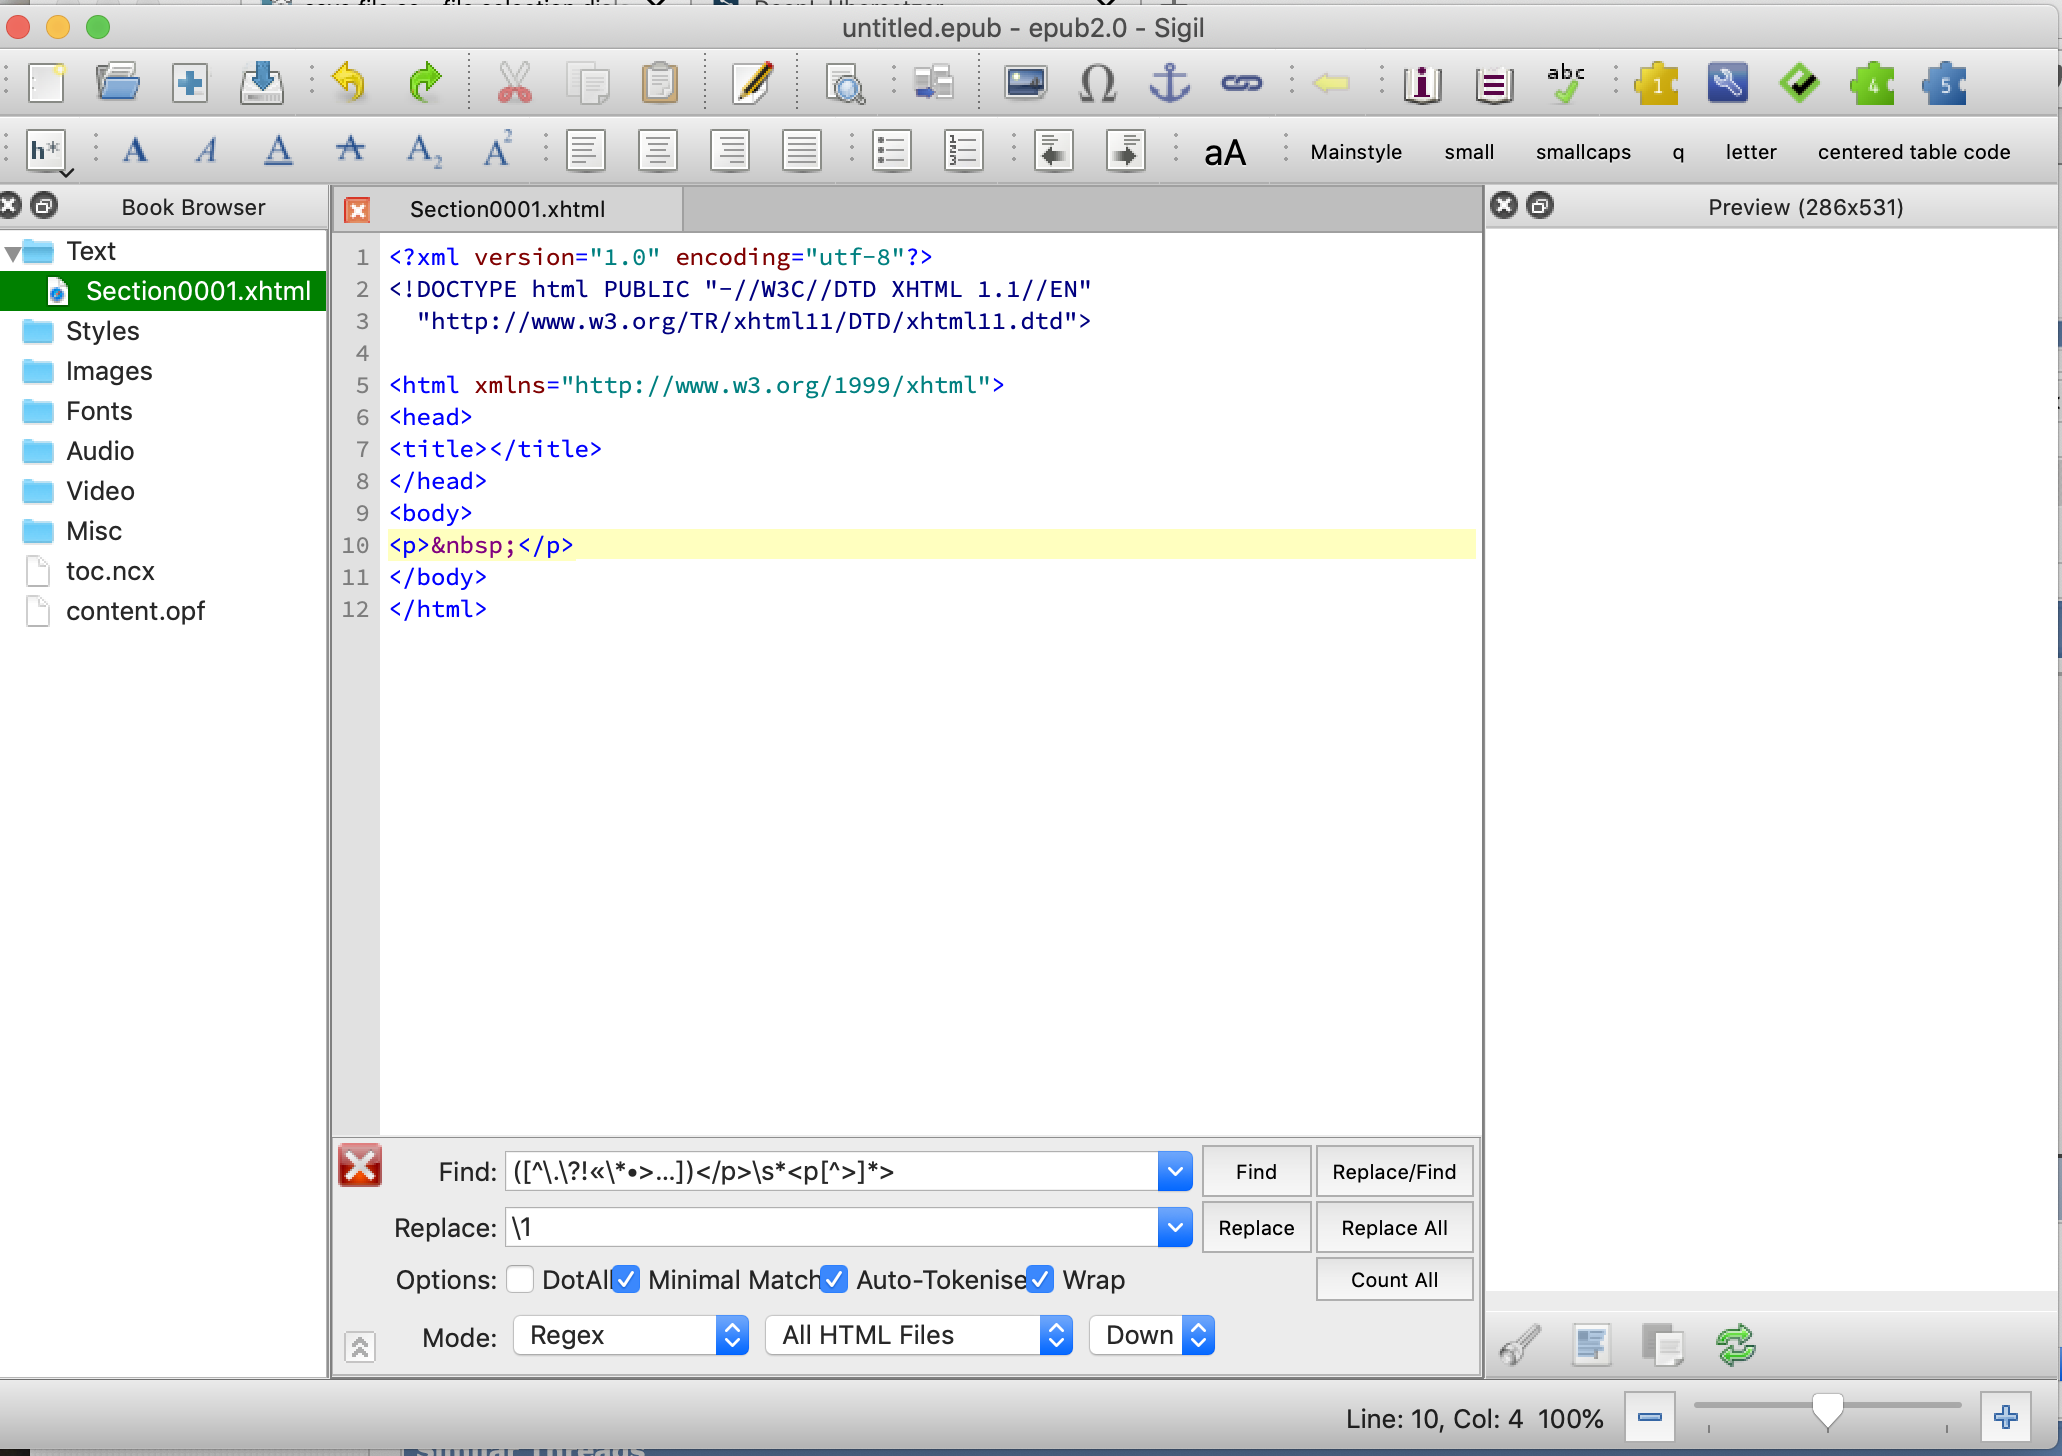Click the anchor Insert ID icon
Screen dimensions: 2062x1456
(x=1169, y=83)
